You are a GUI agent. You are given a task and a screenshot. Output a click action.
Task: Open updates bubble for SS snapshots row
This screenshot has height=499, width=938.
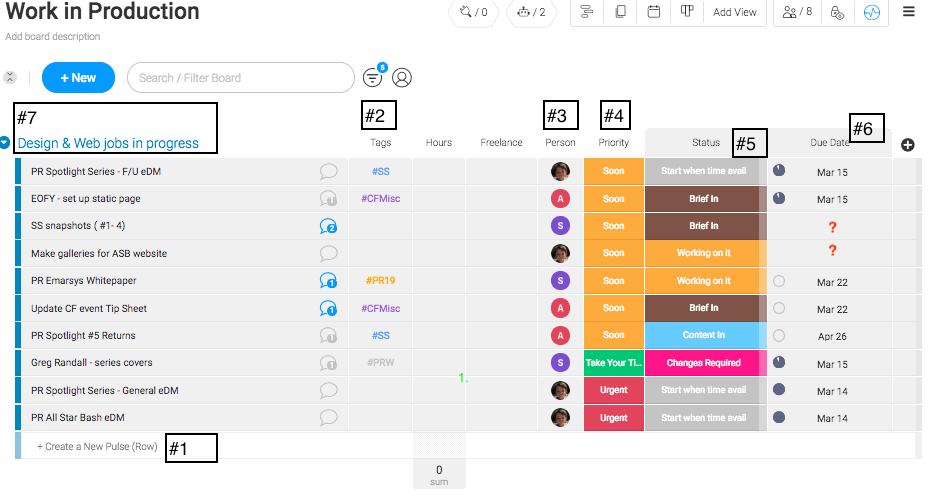[328, 226]
